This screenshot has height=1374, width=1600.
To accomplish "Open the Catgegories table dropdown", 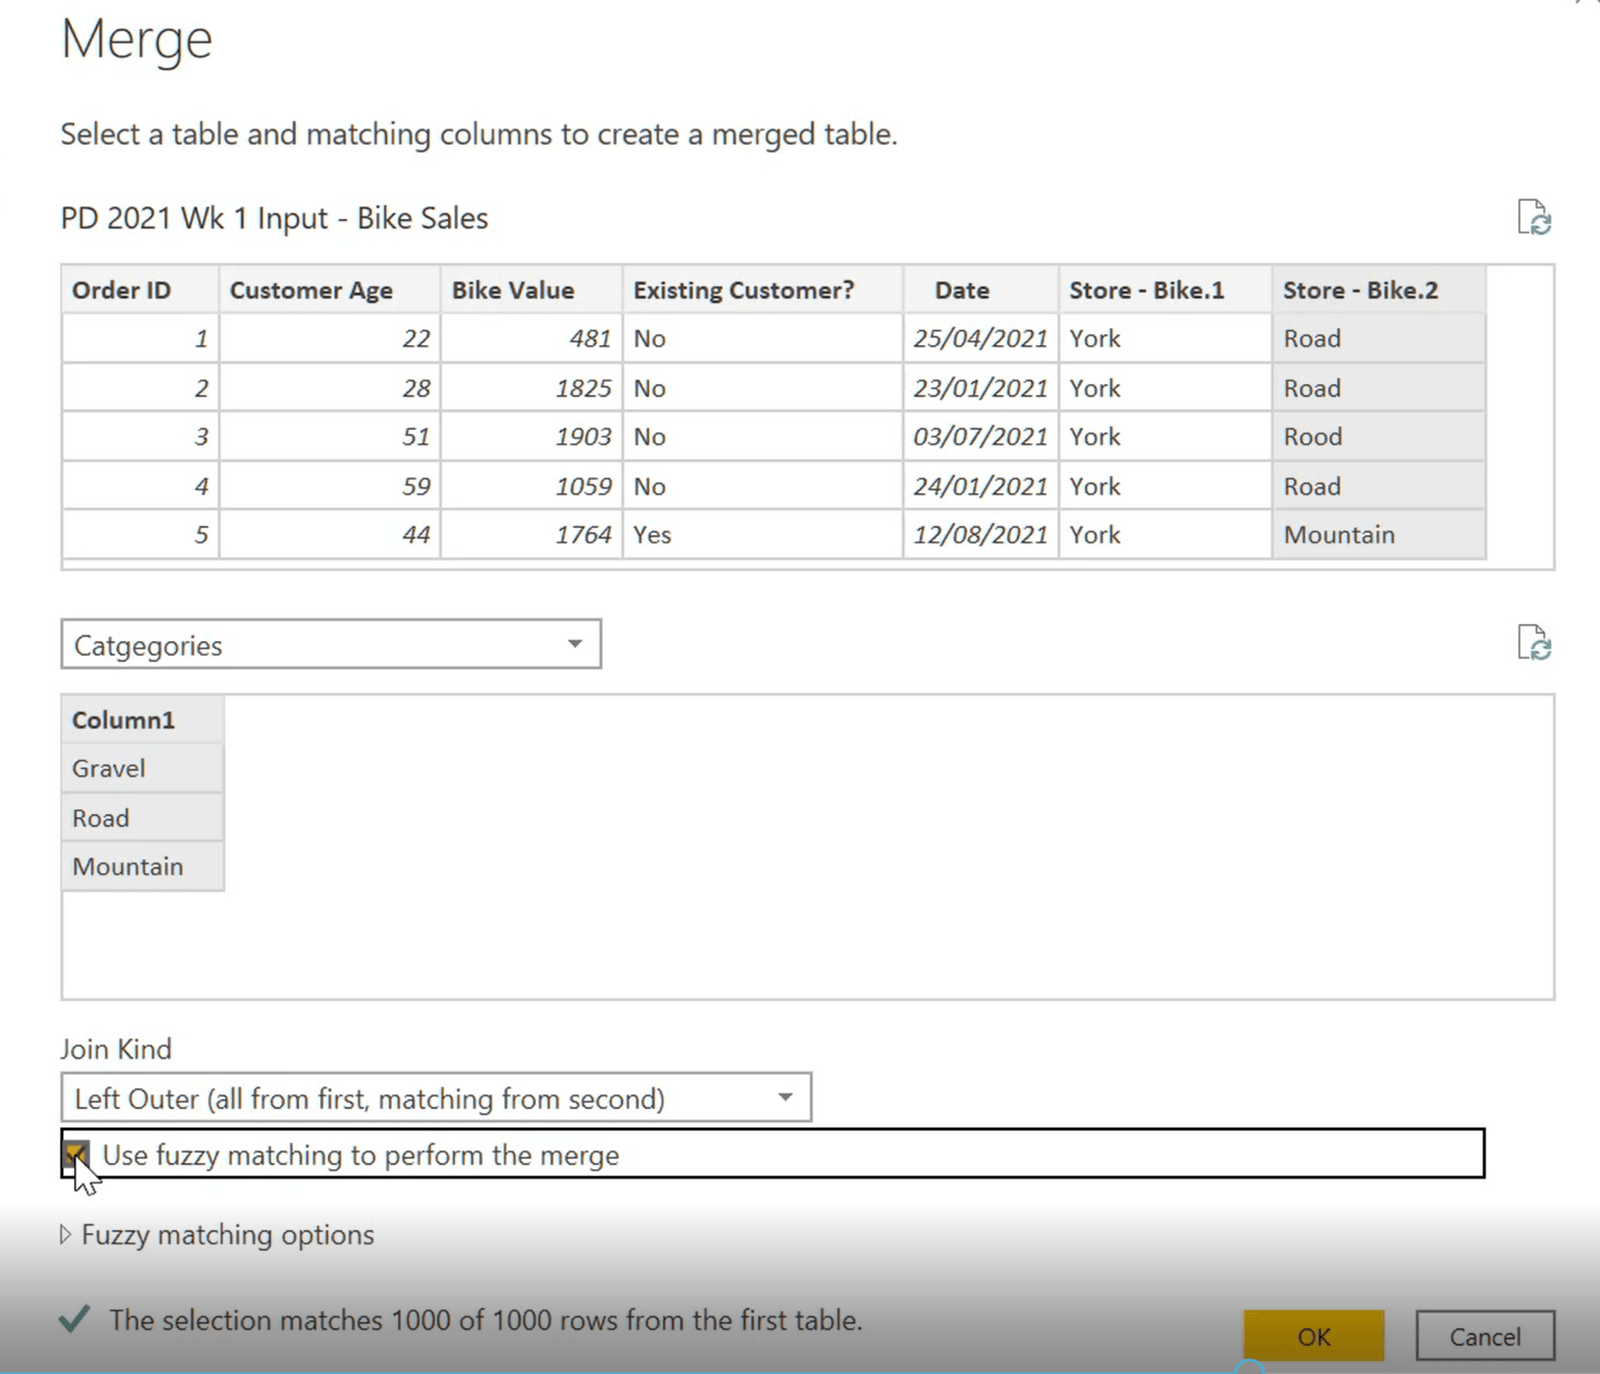I will (331, 644).
